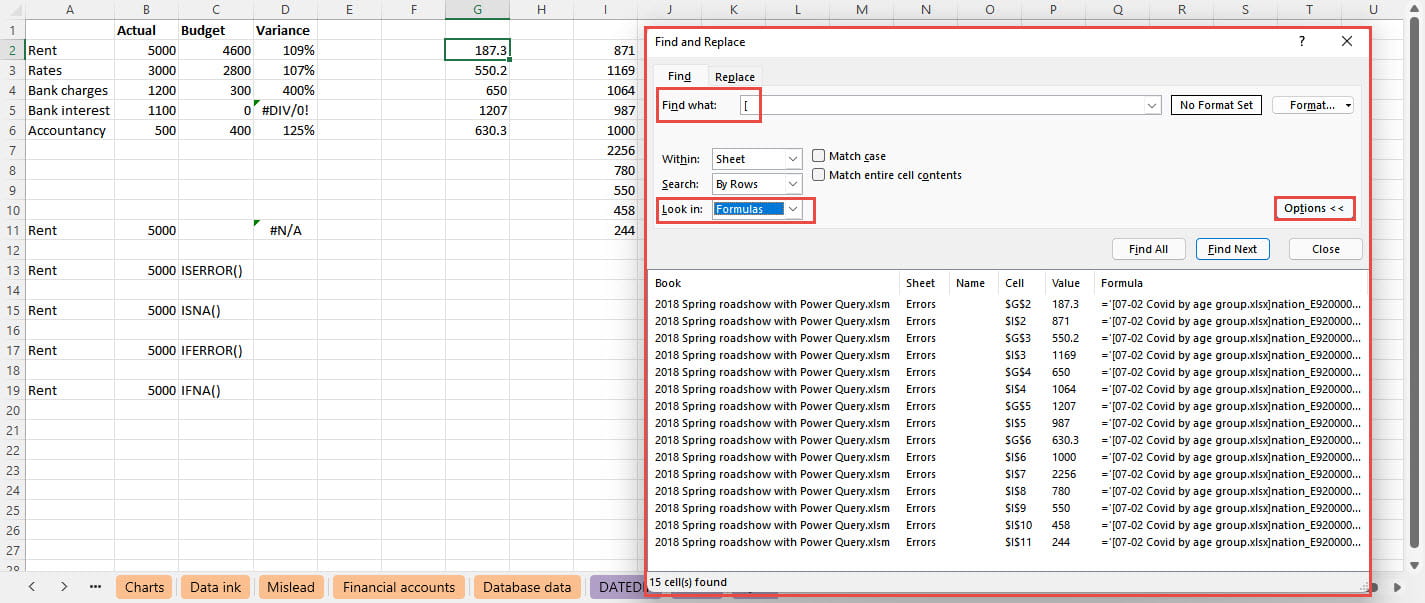Screen dimensions: 1425x603
Task: Open the Data ink sheet tab
Action: tap(215, 587)
